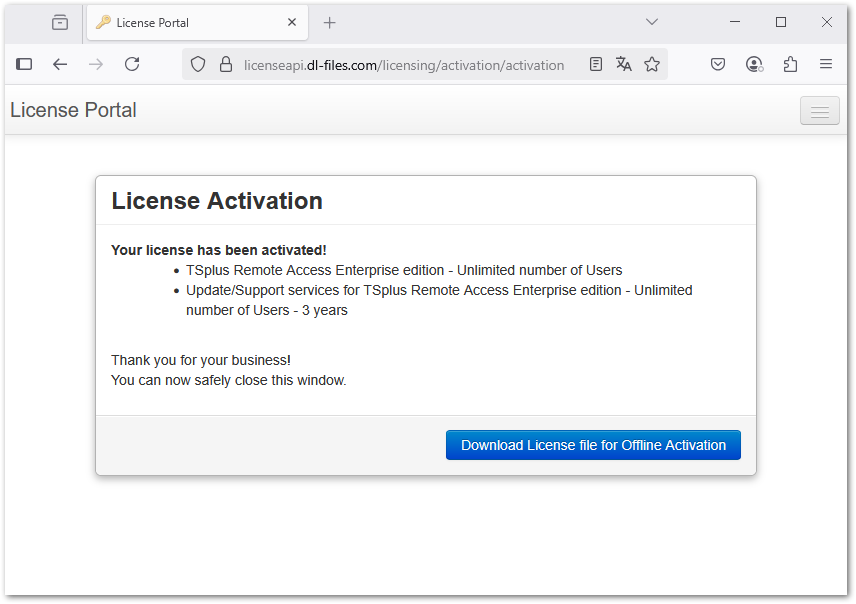Close the License Portal tab
This screenshot has width=856, height=604.
click(x=292, y=22)
